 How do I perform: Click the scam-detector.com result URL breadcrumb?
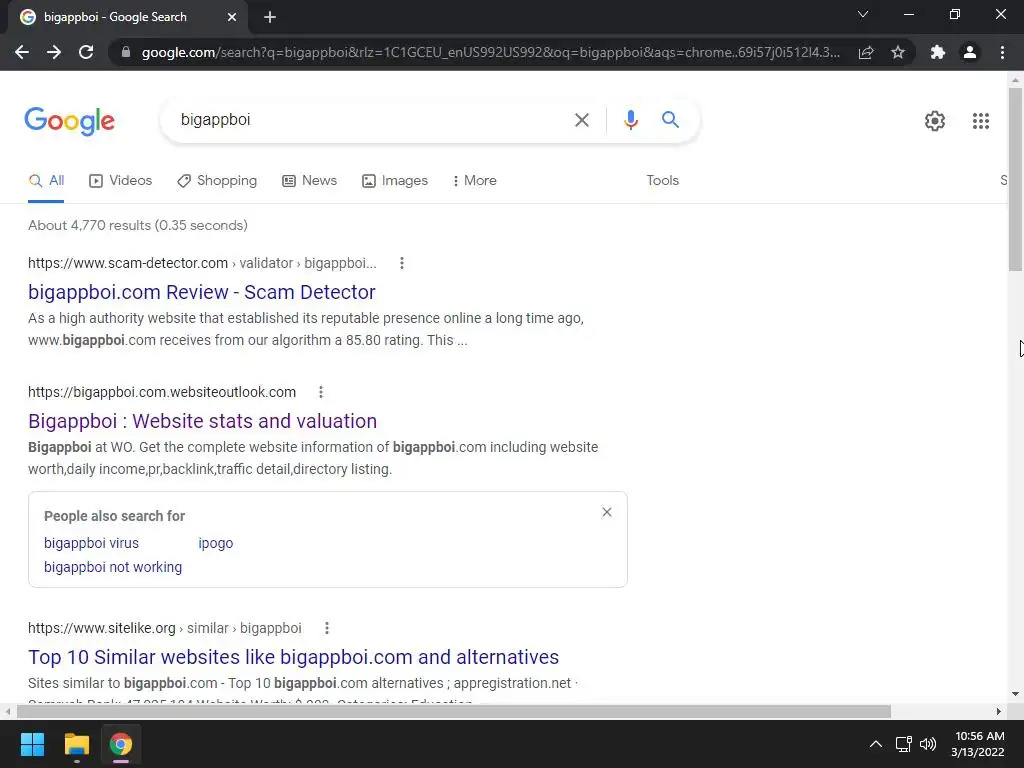click(x=202, y=263)
